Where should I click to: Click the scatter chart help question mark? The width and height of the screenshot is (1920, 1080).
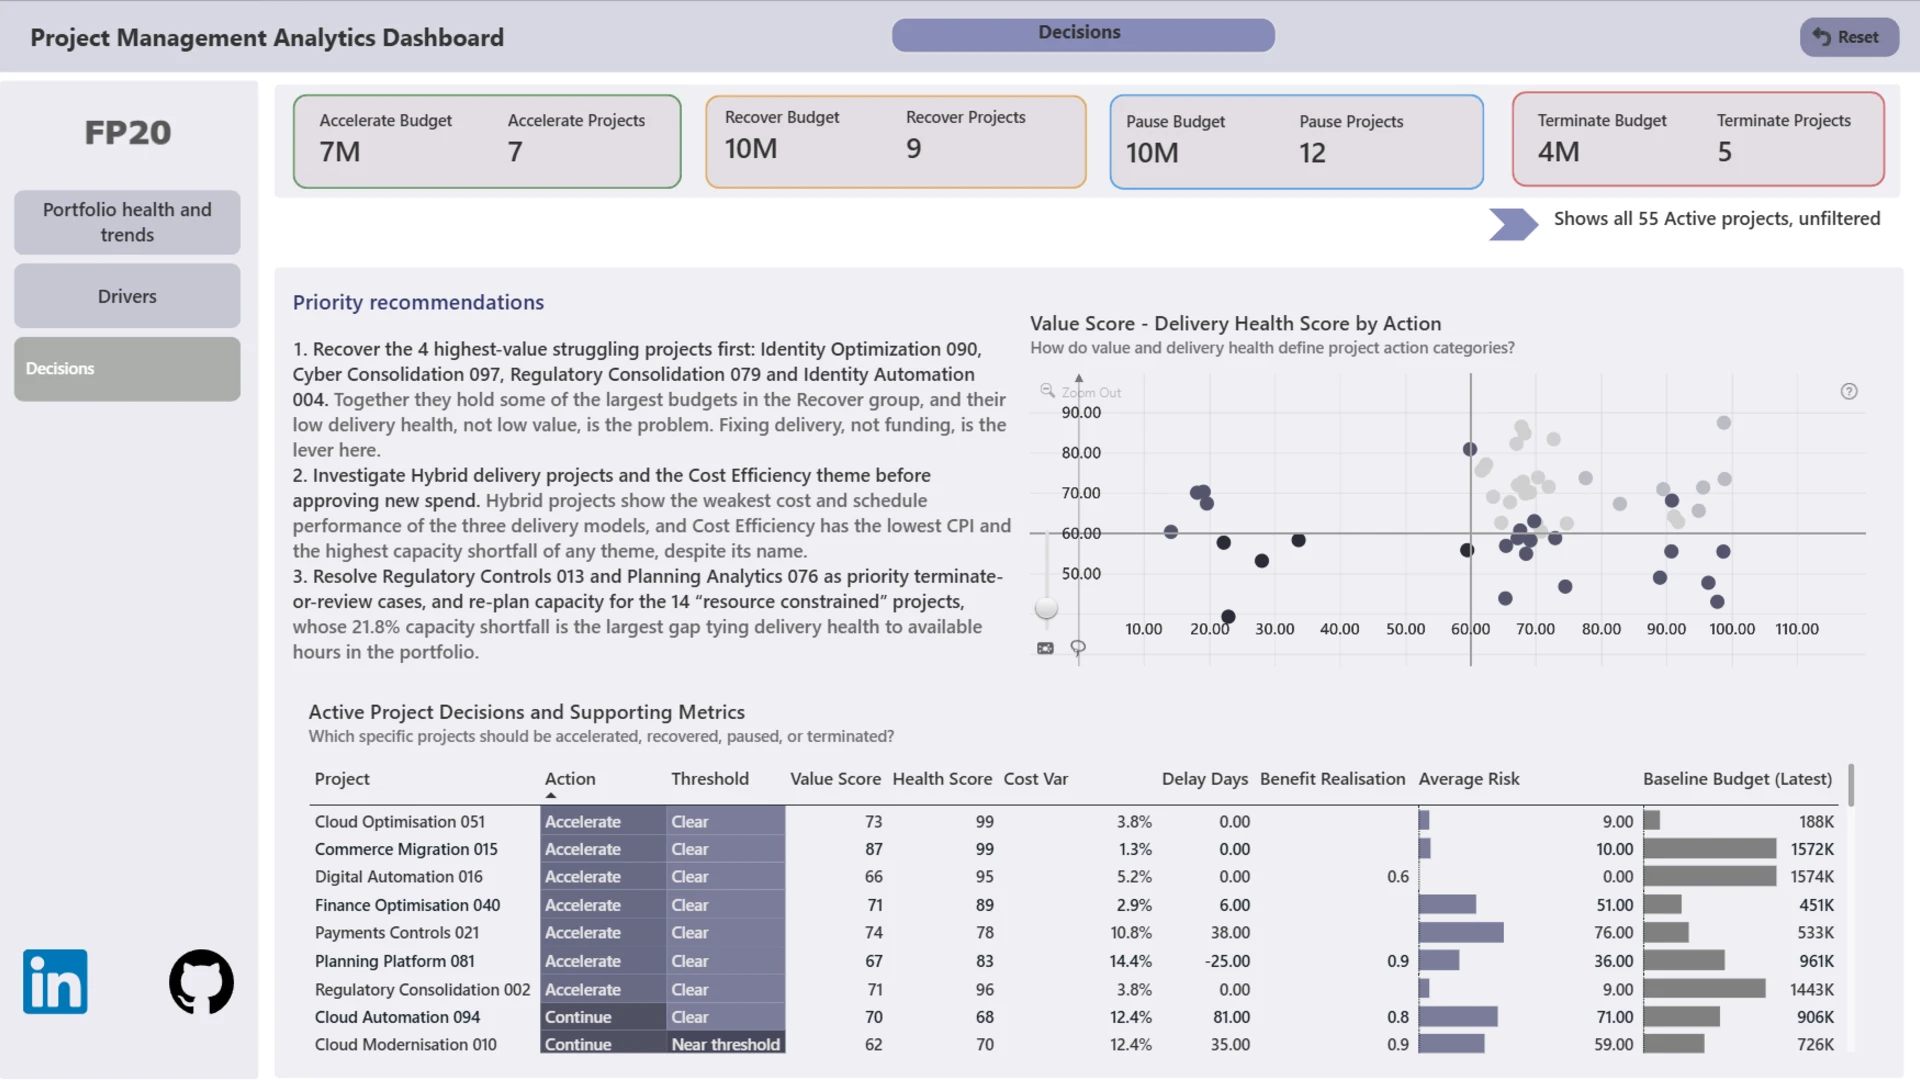1849,391
